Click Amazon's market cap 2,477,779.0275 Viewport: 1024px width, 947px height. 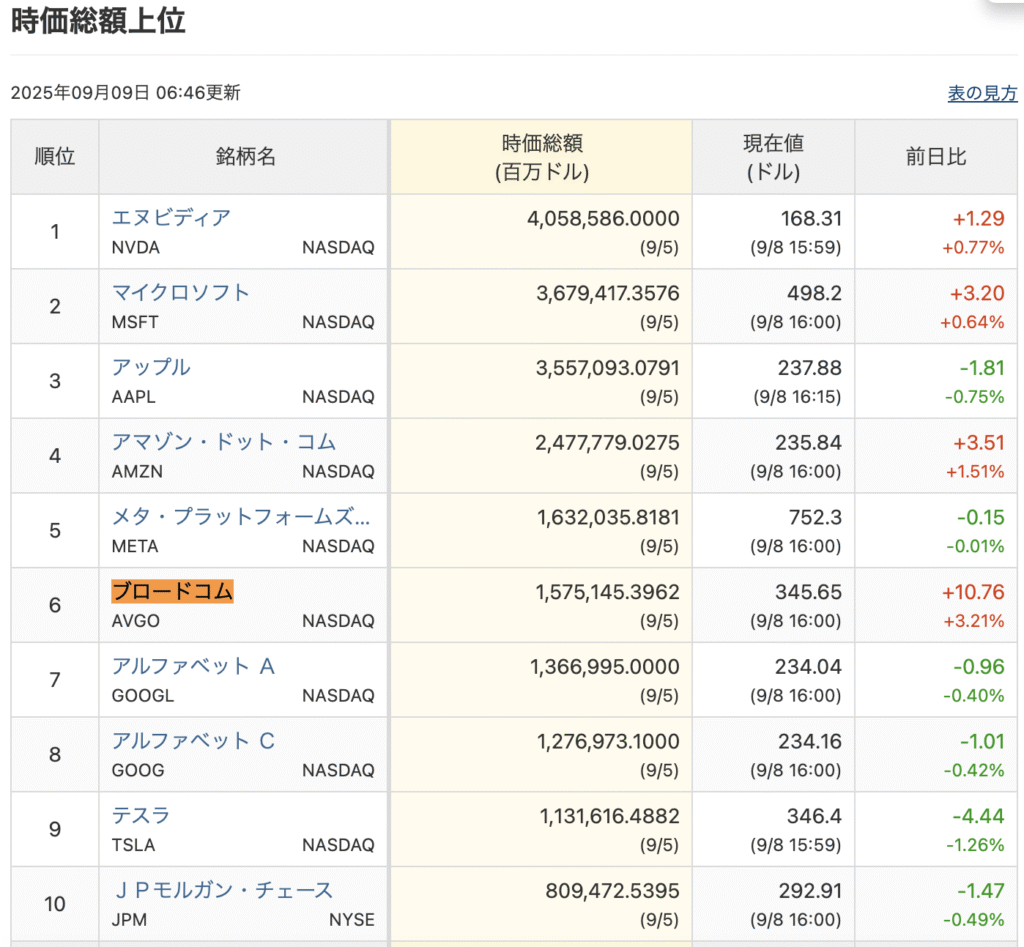[x=607, y=442]
